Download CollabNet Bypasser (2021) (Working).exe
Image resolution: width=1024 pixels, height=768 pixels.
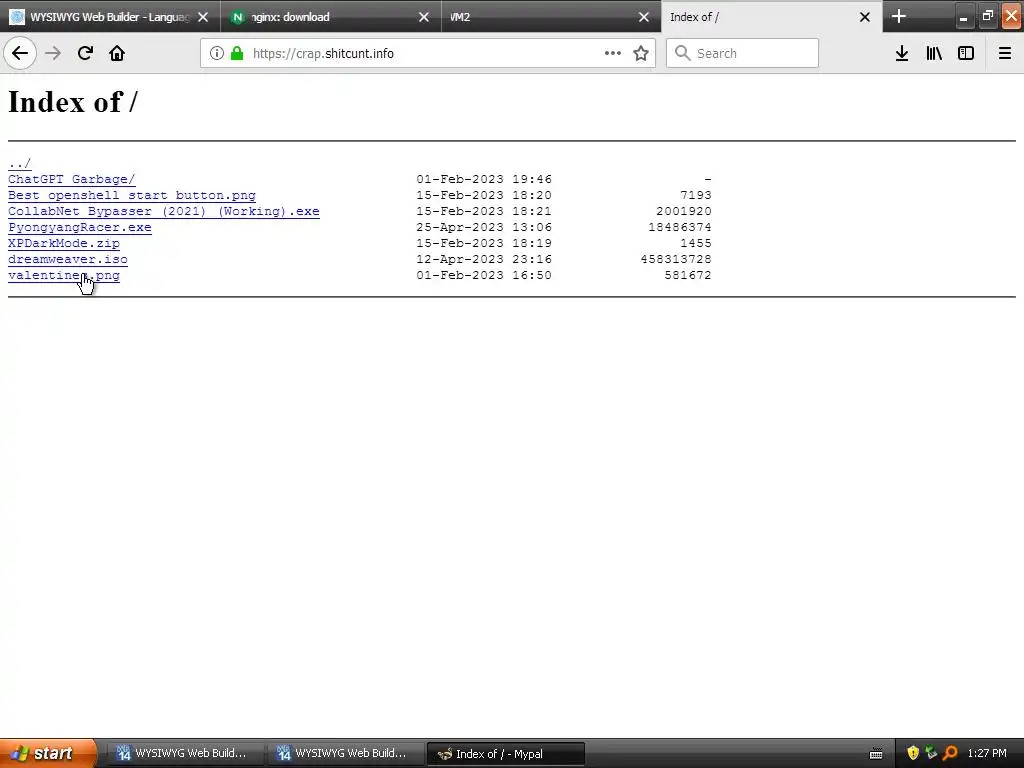(164, 211)
